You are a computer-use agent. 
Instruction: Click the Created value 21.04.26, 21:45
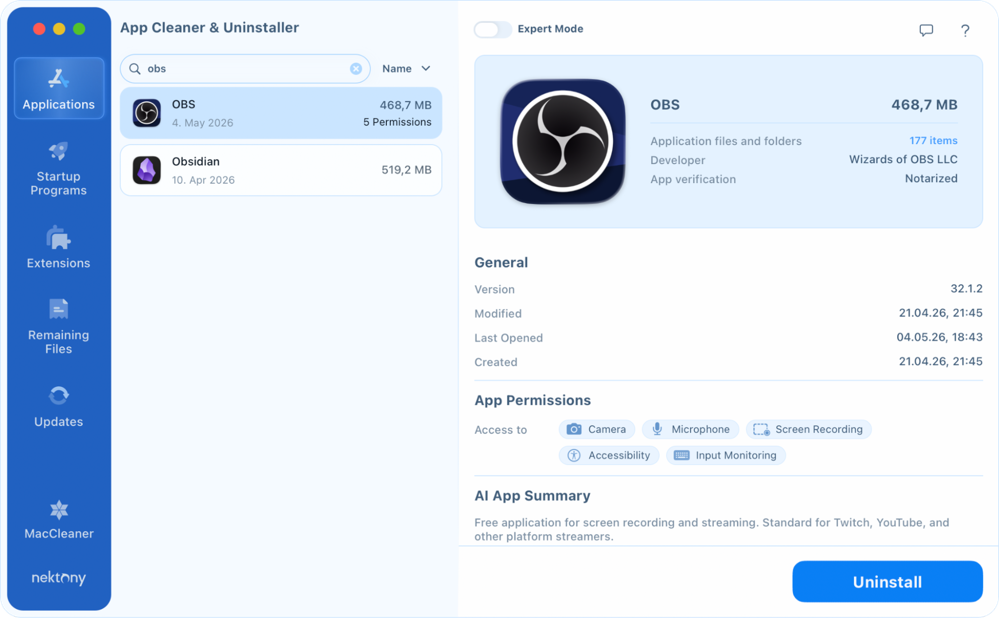point(940,361)
